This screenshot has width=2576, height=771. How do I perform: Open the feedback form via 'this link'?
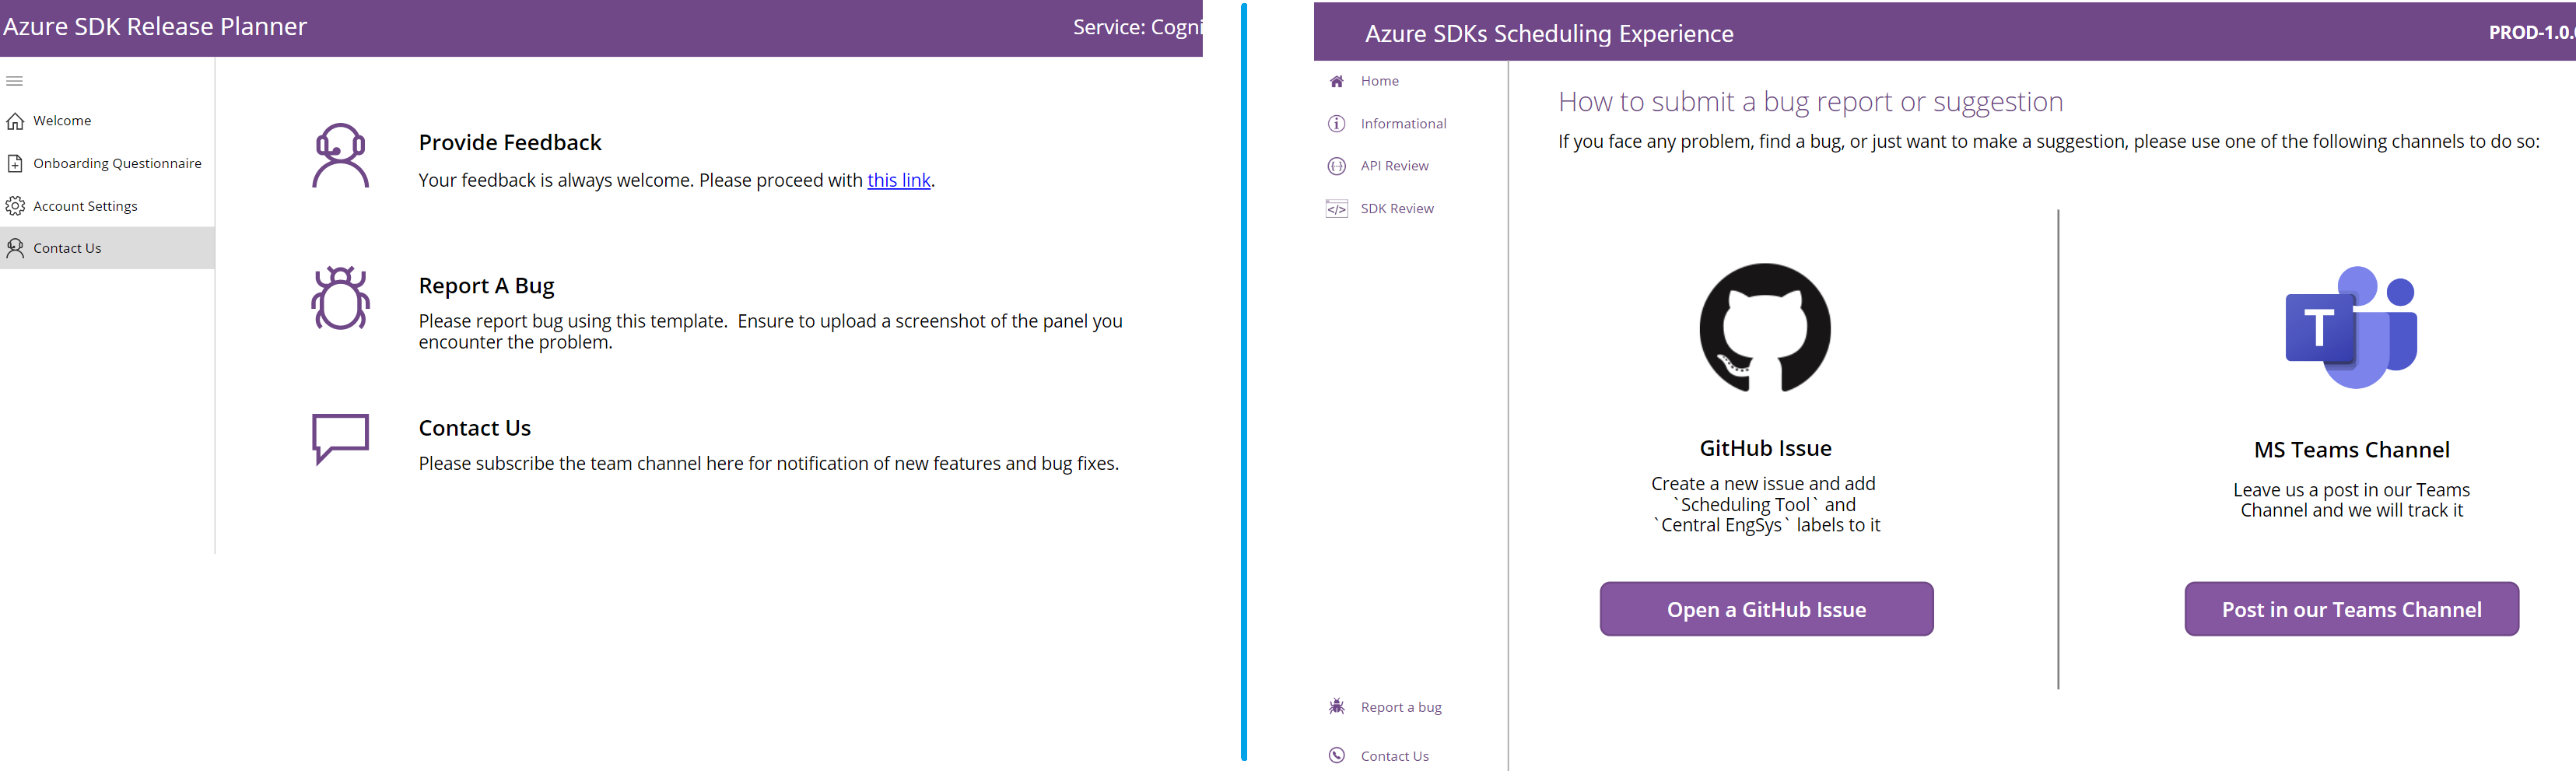click(898, 180)
